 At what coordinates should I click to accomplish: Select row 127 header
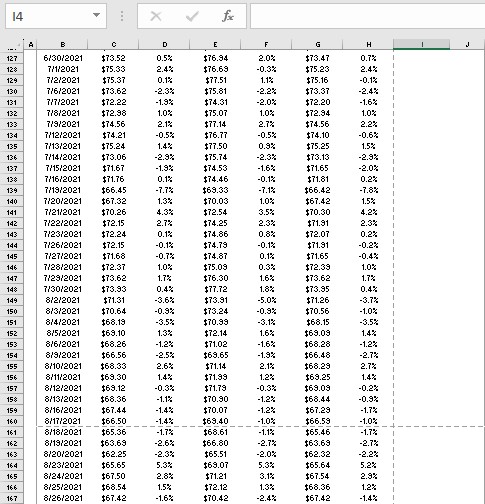pyautogui.click(x=12, y=58)
